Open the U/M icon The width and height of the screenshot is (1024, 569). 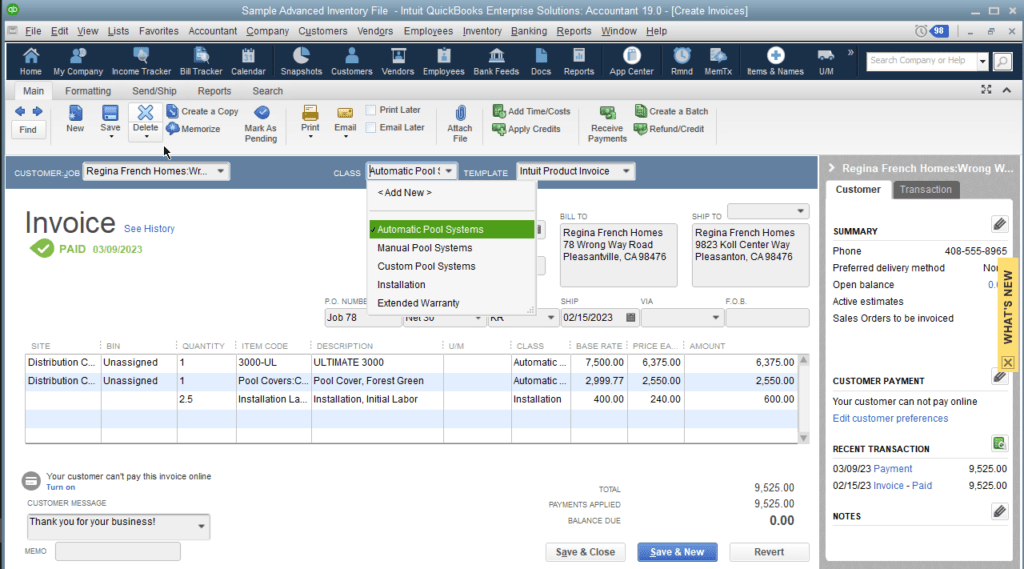pos(826,61)
